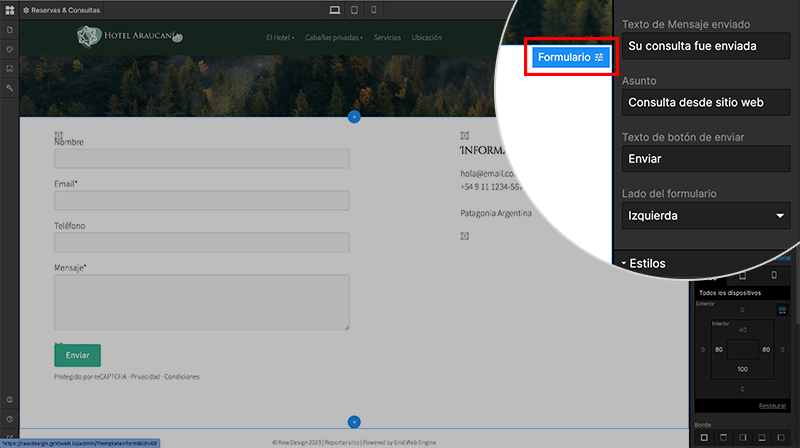This screenshot has width=800, height=448.
Task: Click into the Nombre field
Action: pos(202,159)
